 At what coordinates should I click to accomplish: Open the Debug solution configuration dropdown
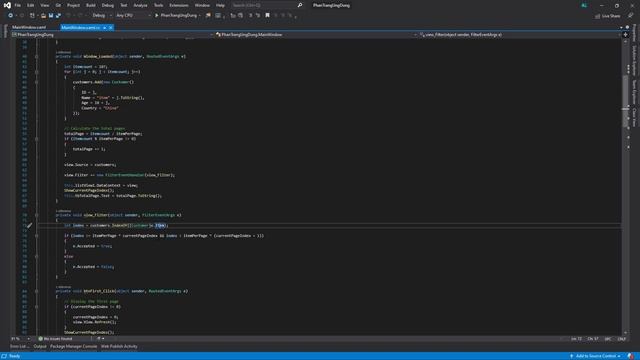(x=102, y=16)
